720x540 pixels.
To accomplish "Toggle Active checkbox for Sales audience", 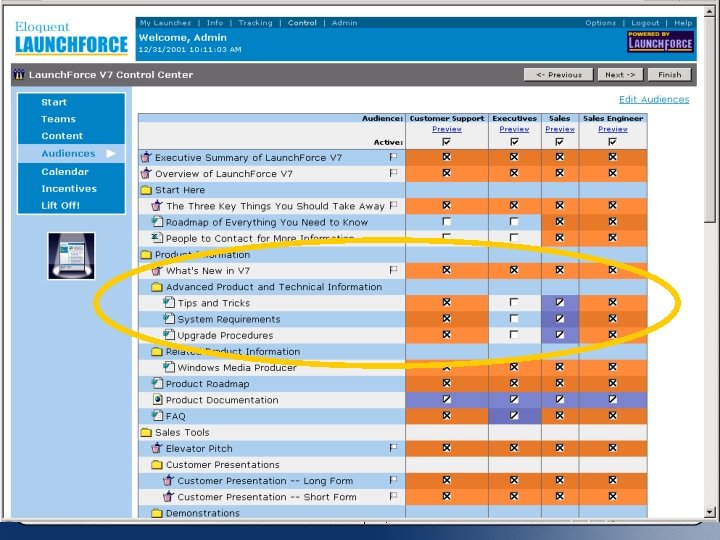I will [559, 142].
